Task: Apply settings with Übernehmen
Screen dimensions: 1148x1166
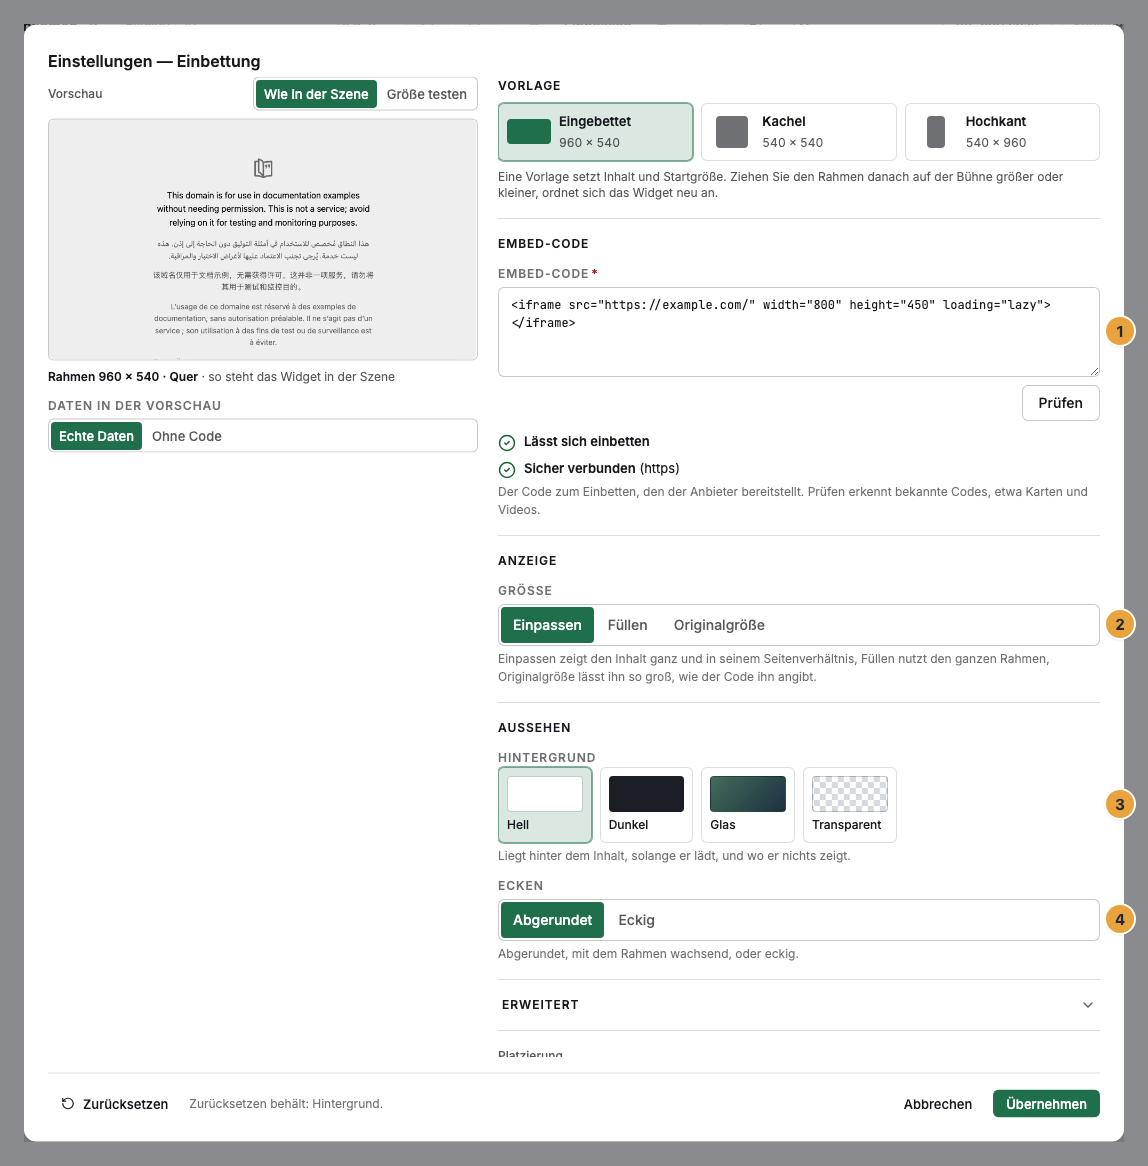Action: (1046, 1104)
